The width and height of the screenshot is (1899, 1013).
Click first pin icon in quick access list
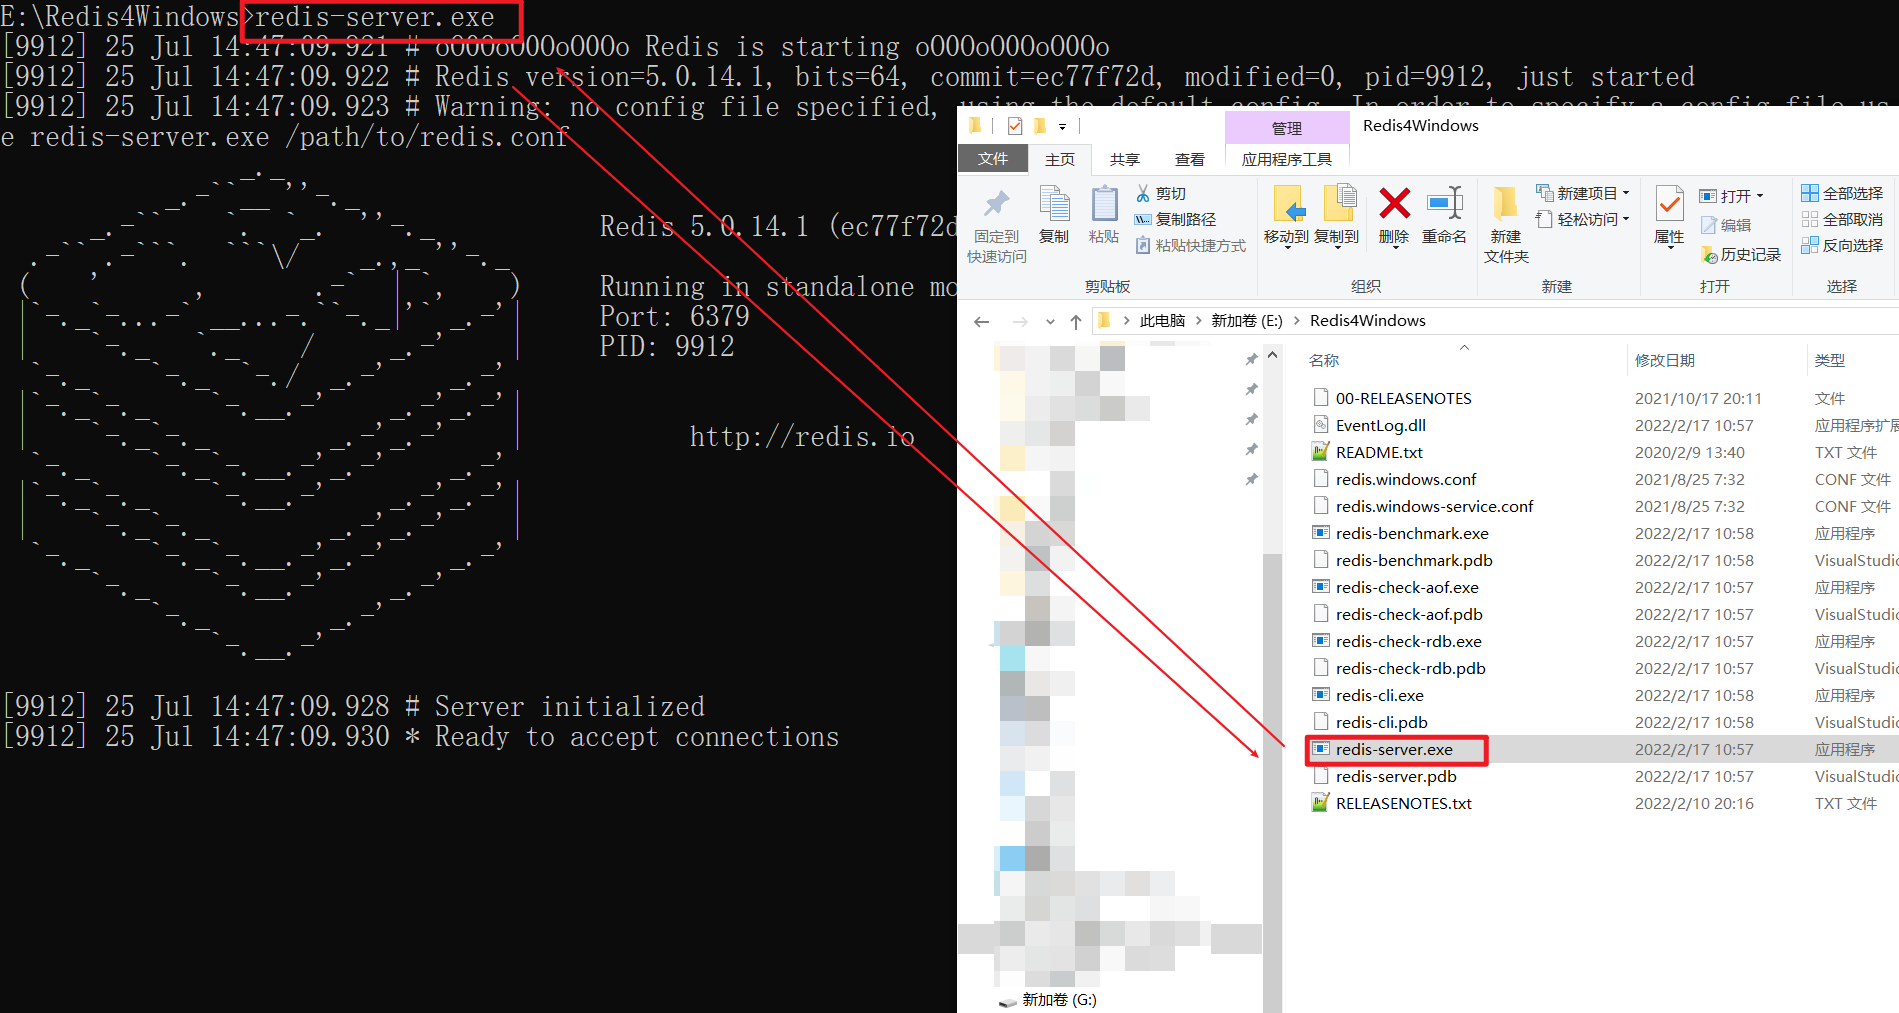click(1251, 359)
